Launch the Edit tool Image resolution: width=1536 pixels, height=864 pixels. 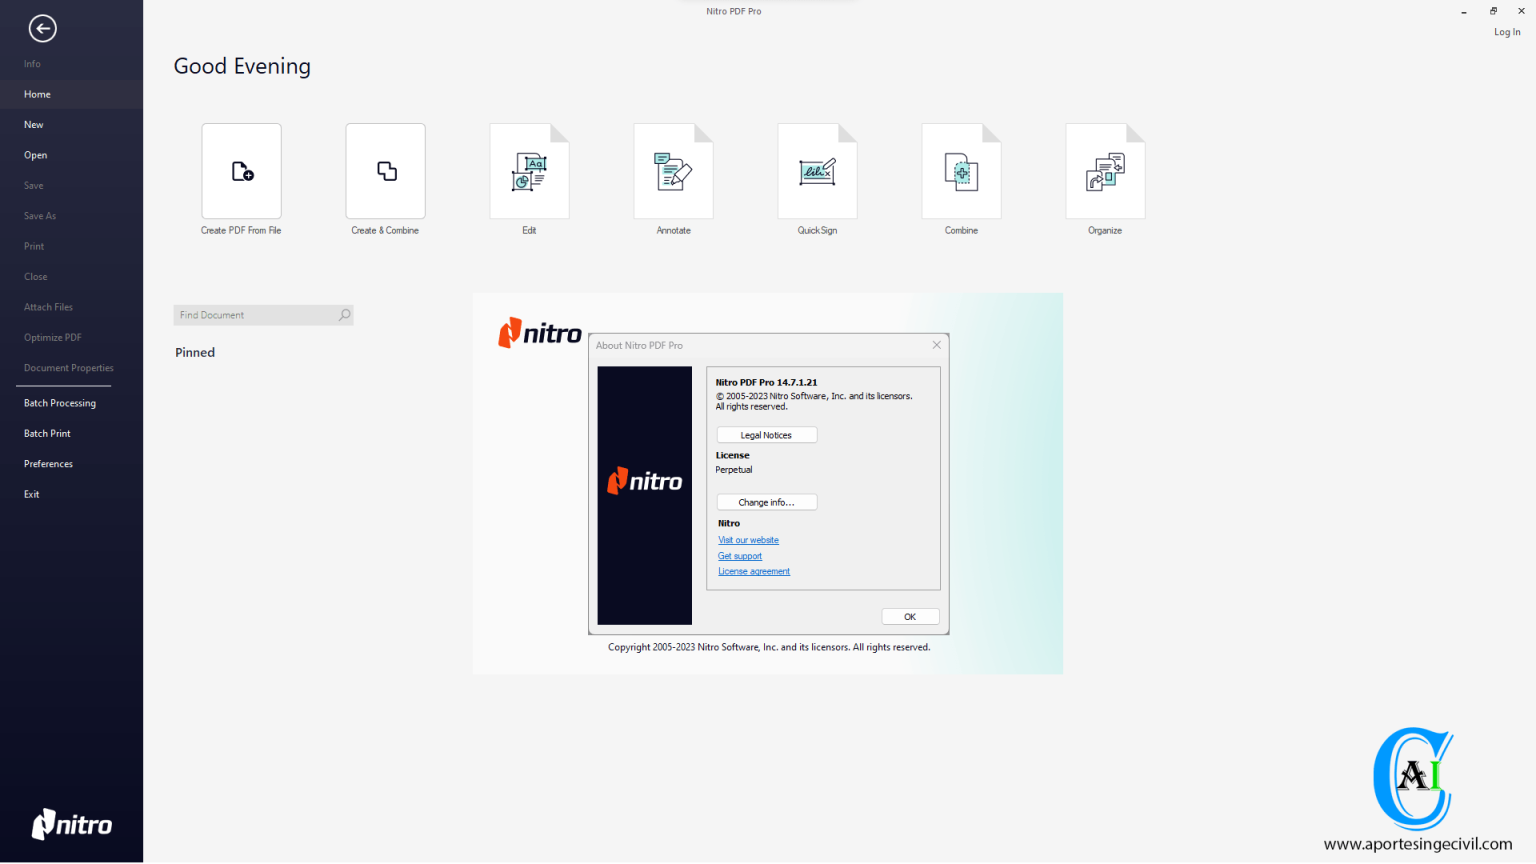click(x=529, y=171)
